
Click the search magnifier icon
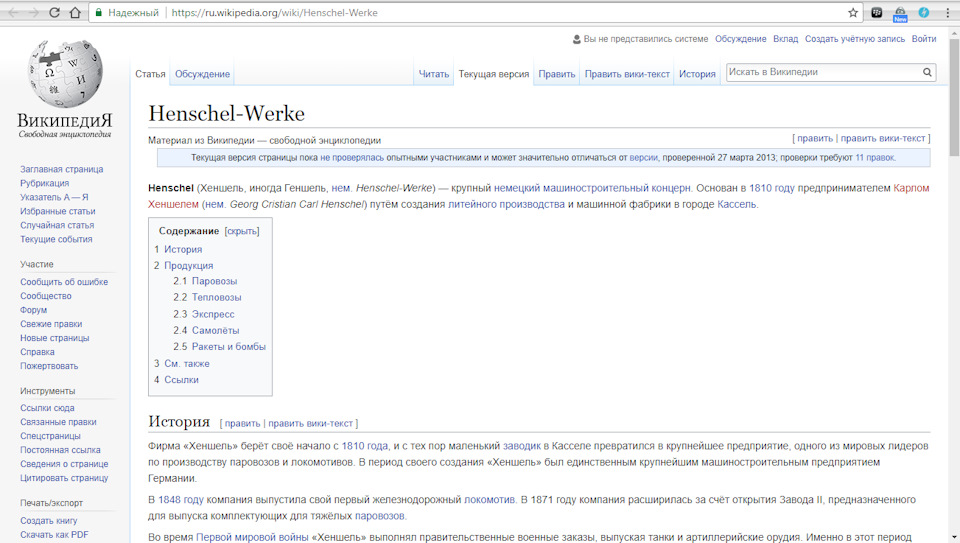click(x=927, y=72)
